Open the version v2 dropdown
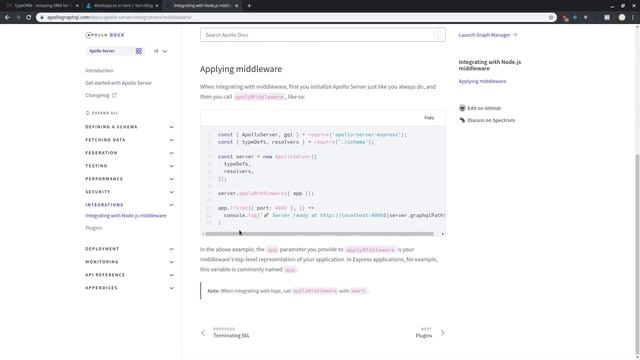This screenshot has width=640, height=360. coord(160,51)
